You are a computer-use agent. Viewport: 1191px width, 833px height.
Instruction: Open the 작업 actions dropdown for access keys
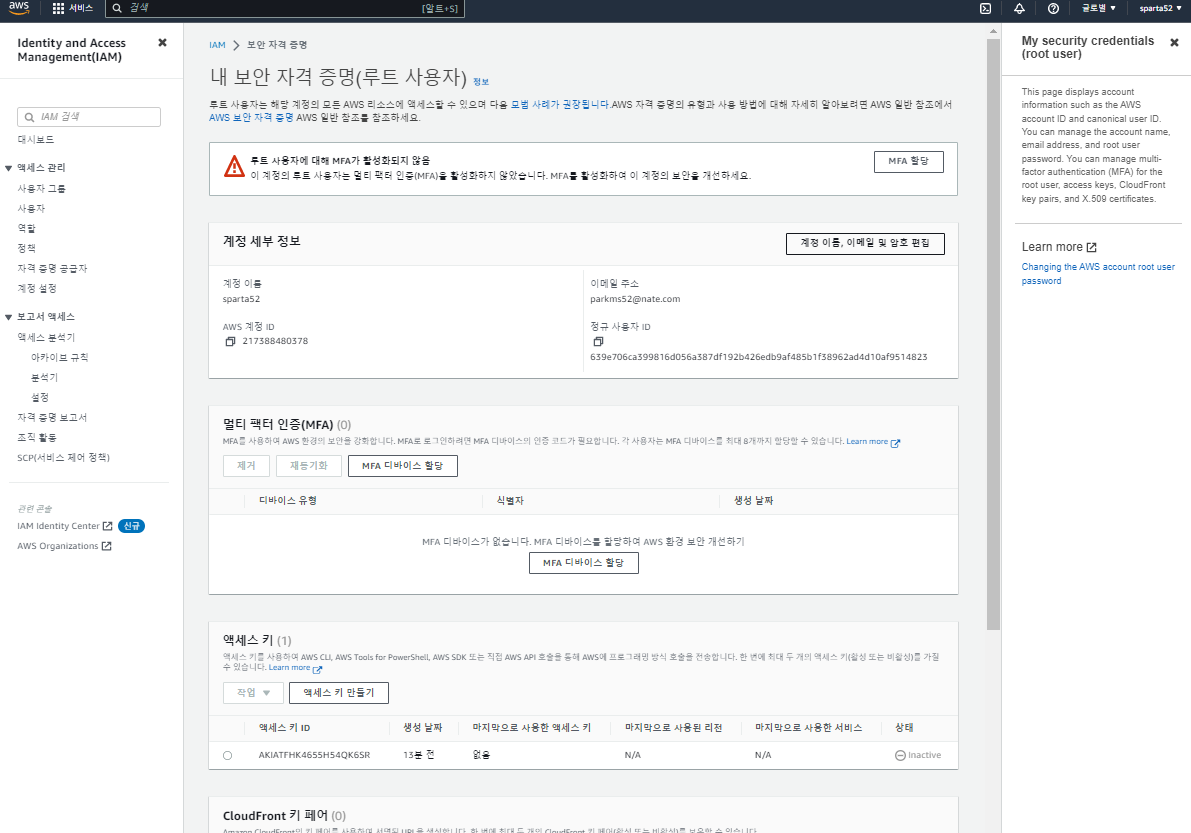point(253,693)
